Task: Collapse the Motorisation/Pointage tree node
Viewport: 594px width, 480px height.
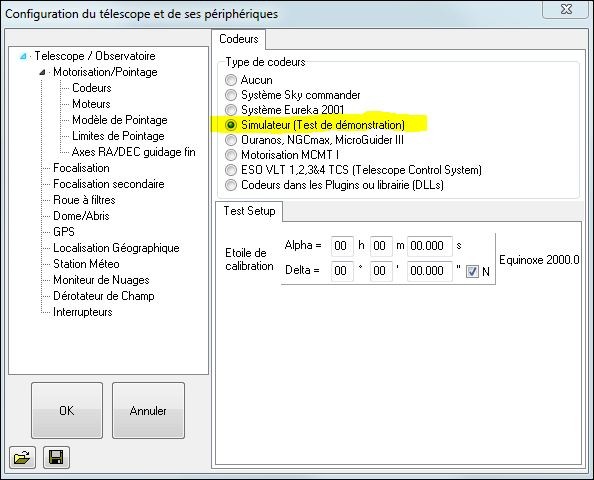Action: click(x=43, y=72)
